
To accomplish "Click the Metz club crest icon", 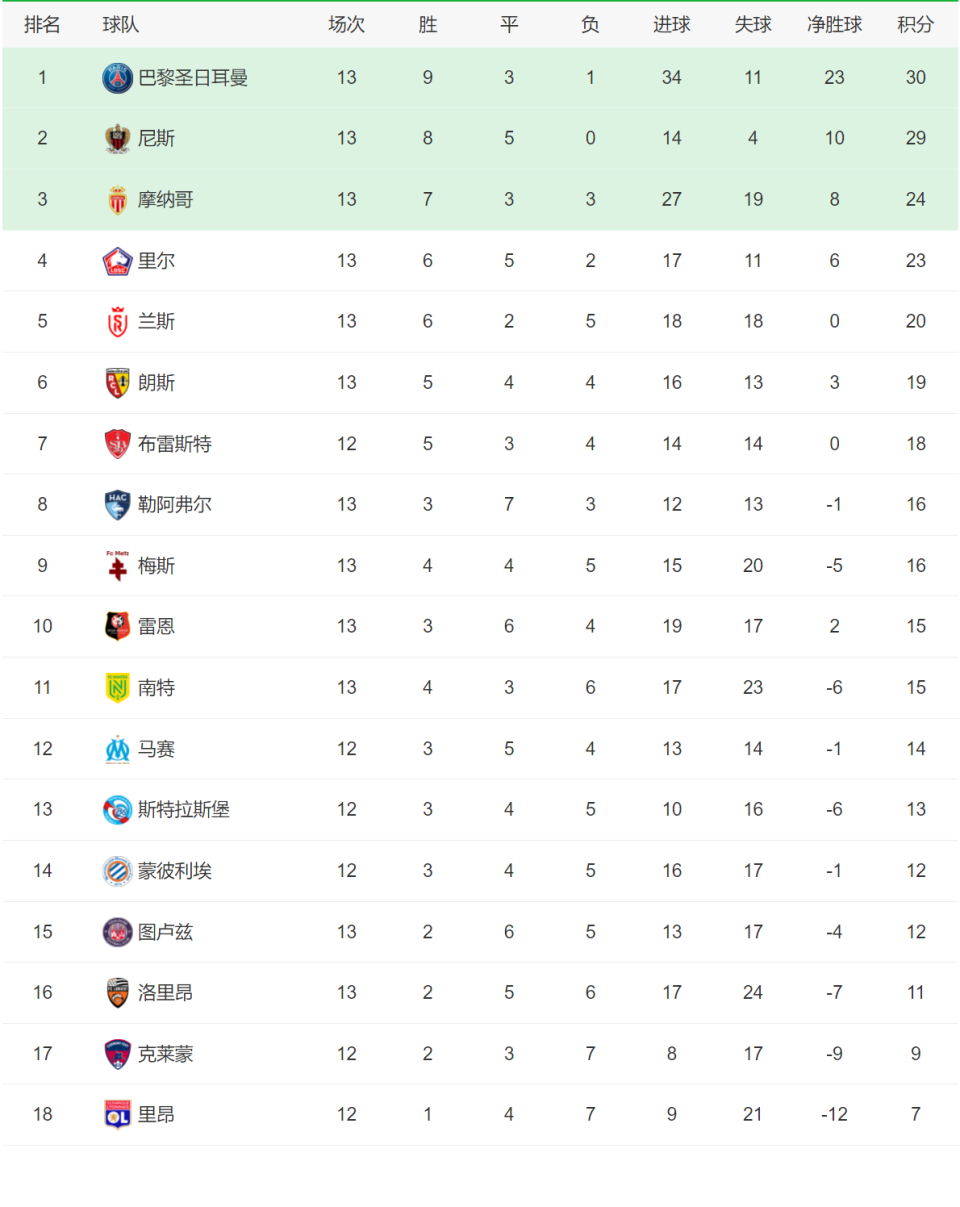I will (117, 566).
